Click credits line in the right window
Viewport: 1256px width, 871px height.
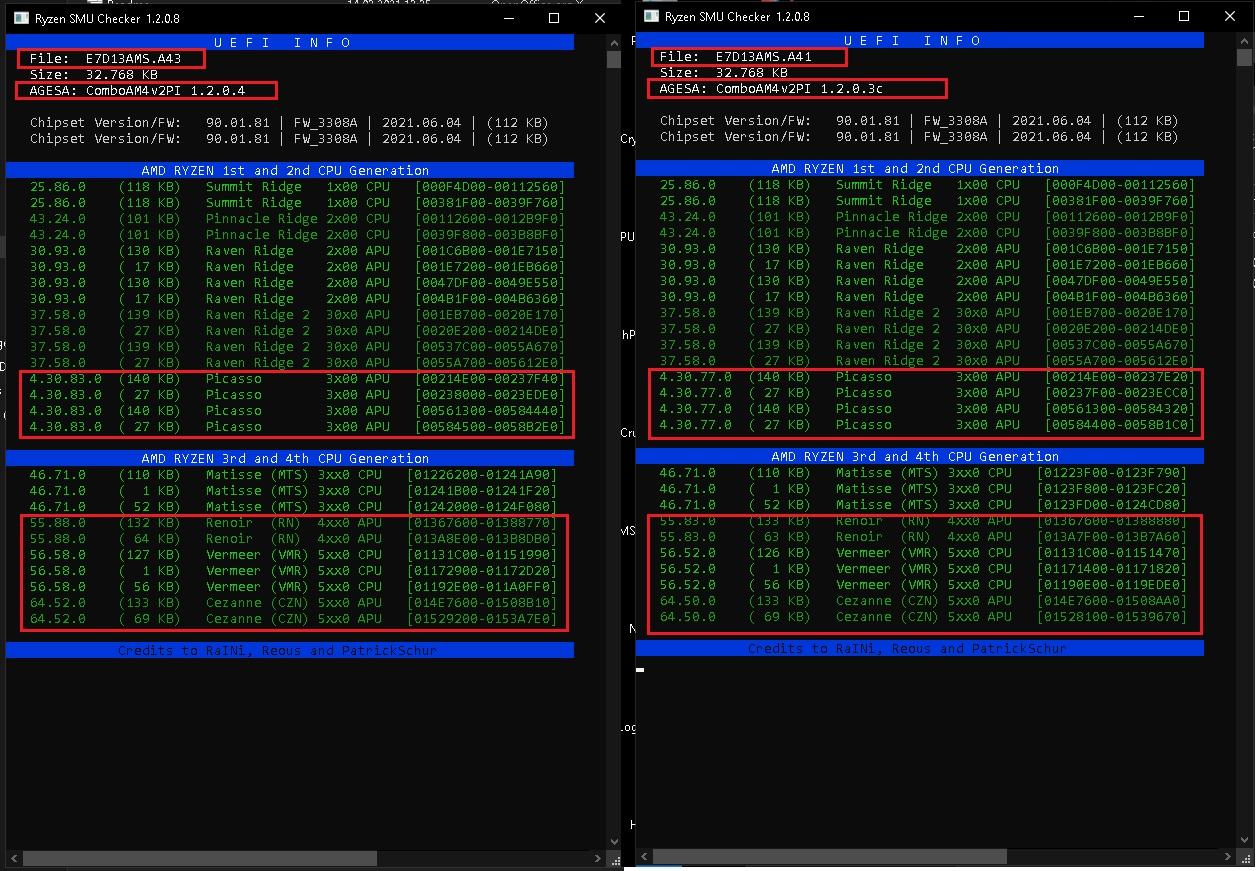(x=920, y=648)
